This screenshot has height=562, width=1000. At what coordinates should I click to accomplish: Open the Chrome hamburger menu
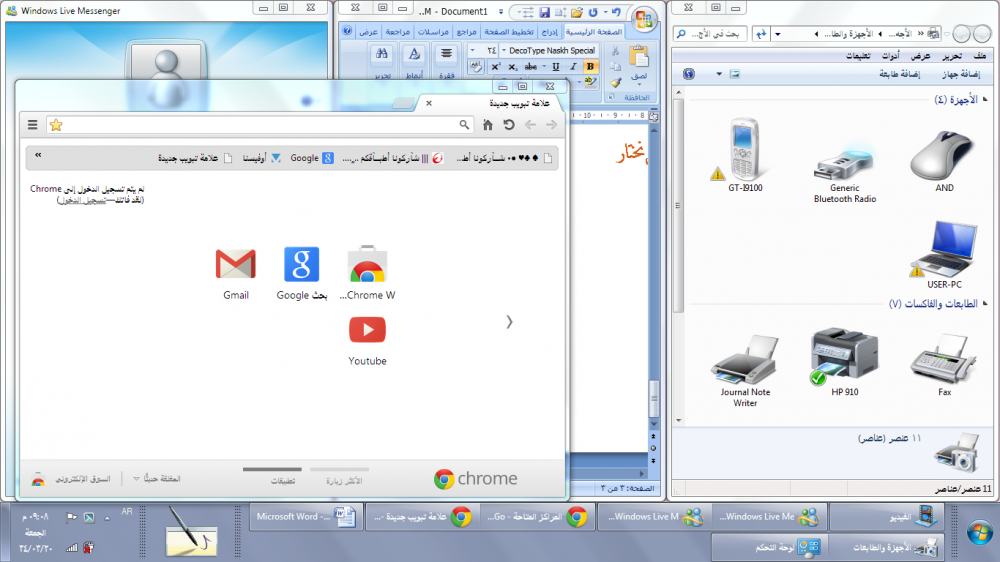[x=32, y=125]
